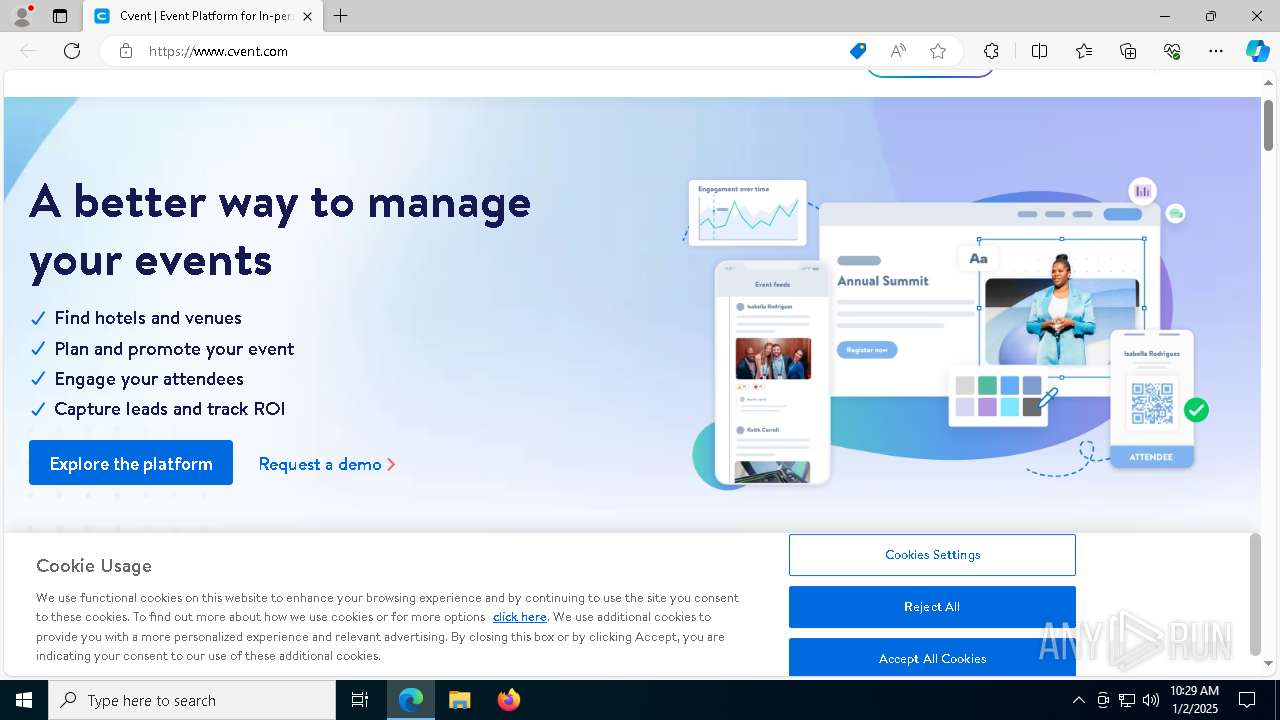Click the browser back arrow
This screenshot has width=1280, height=720.
(x=28, y=51)
